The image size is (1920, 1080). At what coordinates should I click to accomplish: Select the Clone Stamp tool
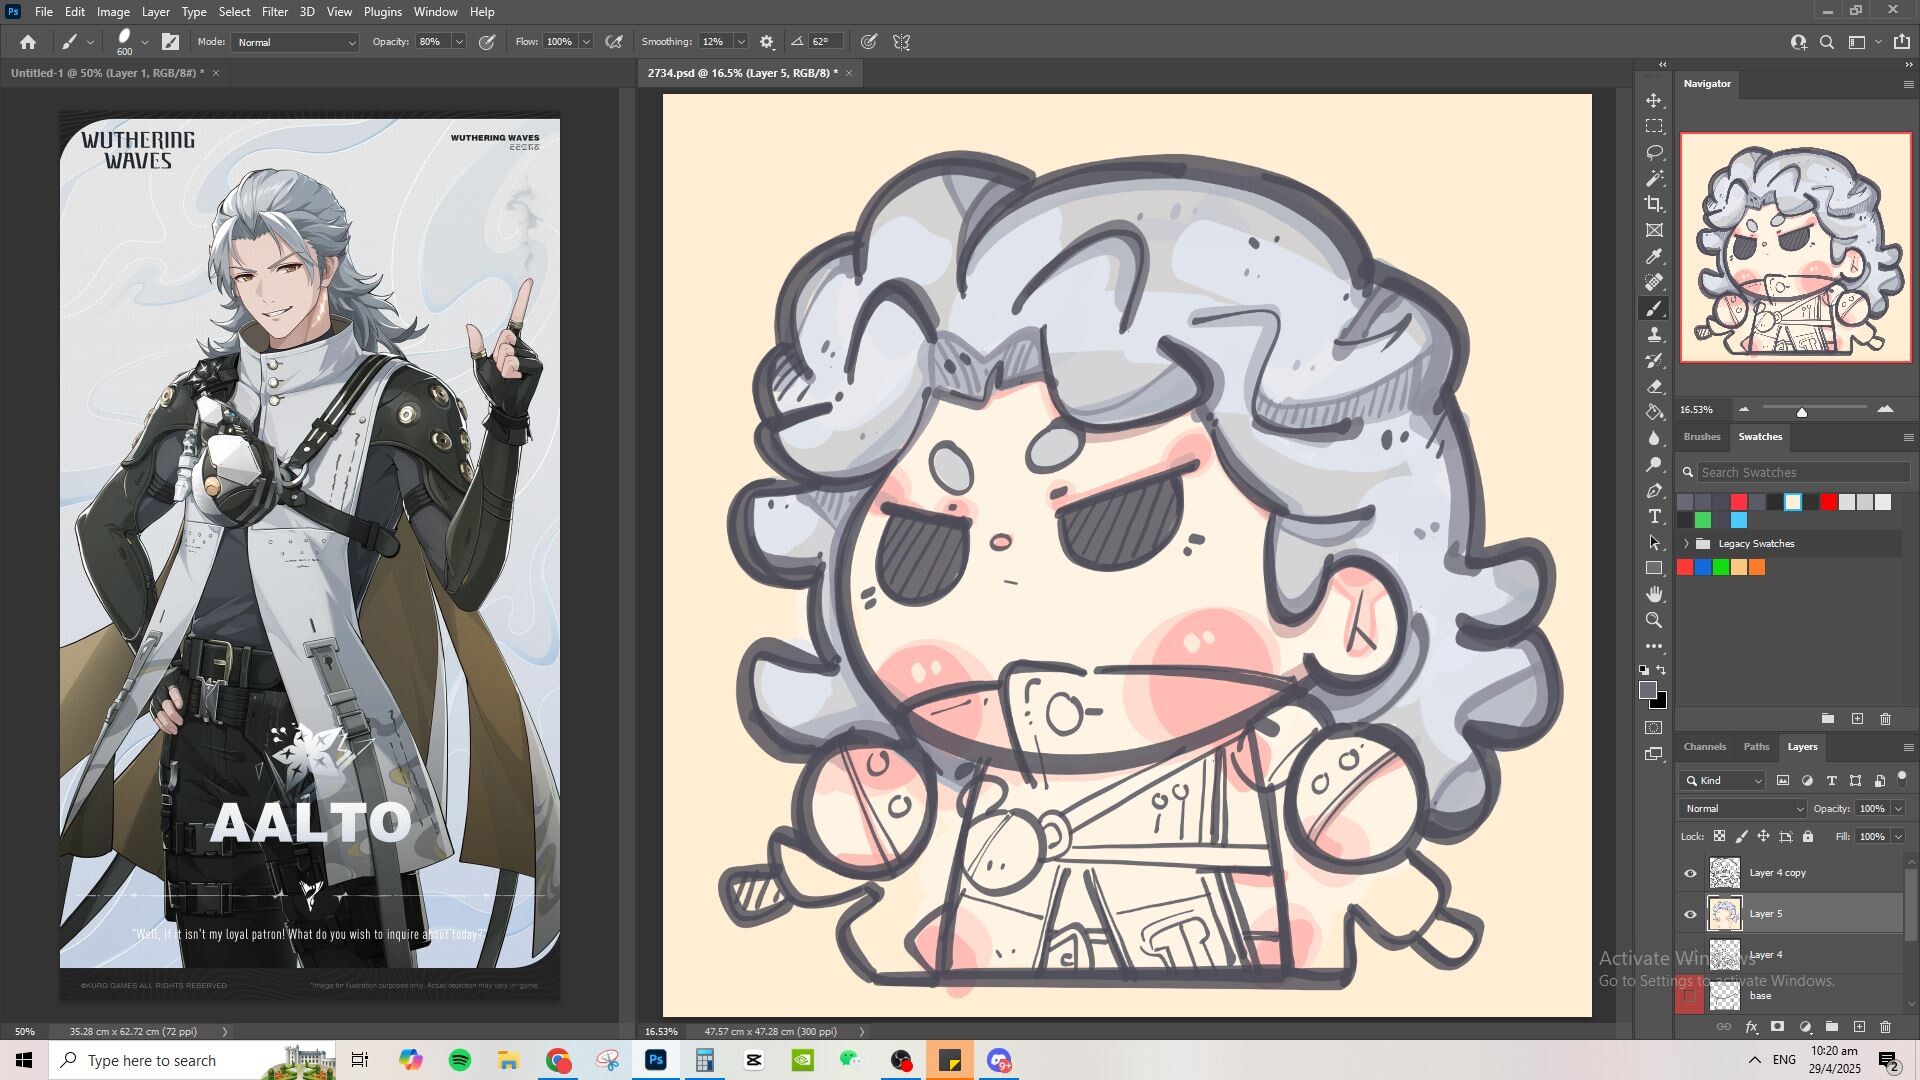point(1654,335)
